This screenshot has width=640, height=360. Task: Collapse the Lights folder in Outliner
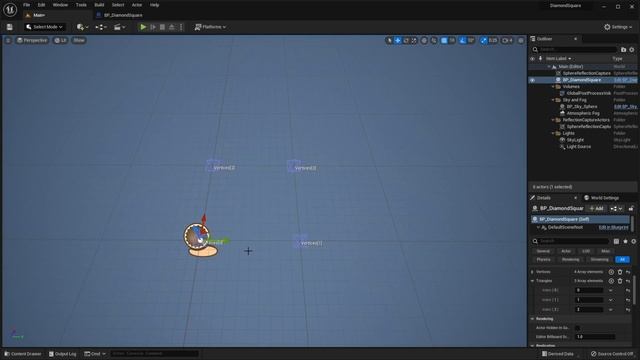[x=553, y=133]
